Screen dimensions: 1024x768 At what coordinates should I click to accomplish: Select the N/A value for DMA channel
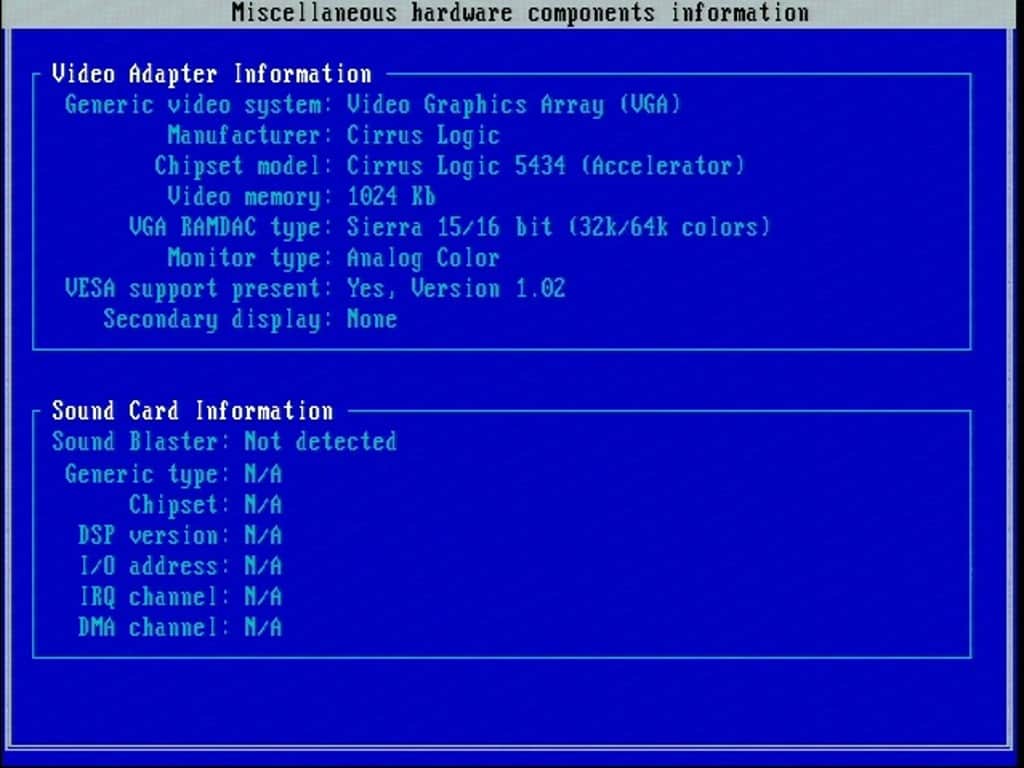click(263, 628)
